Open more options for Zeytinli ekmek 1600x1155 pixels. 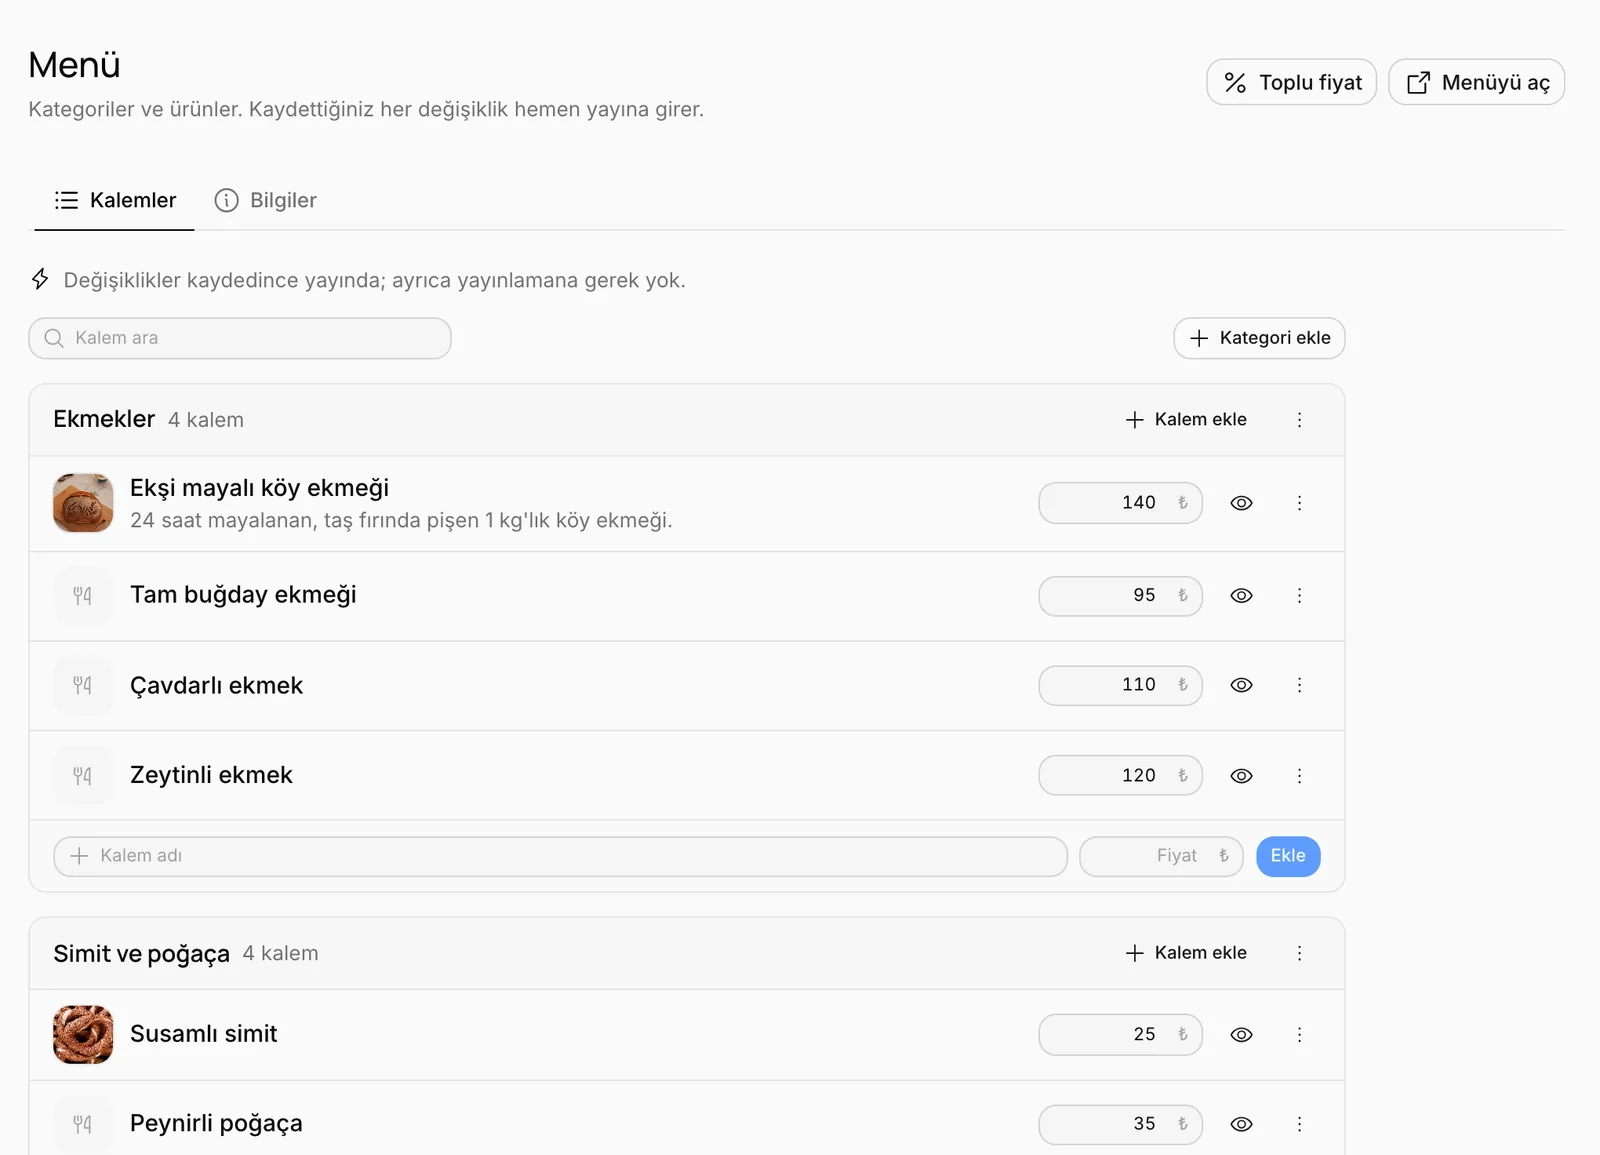click(x=1299, y=775)
